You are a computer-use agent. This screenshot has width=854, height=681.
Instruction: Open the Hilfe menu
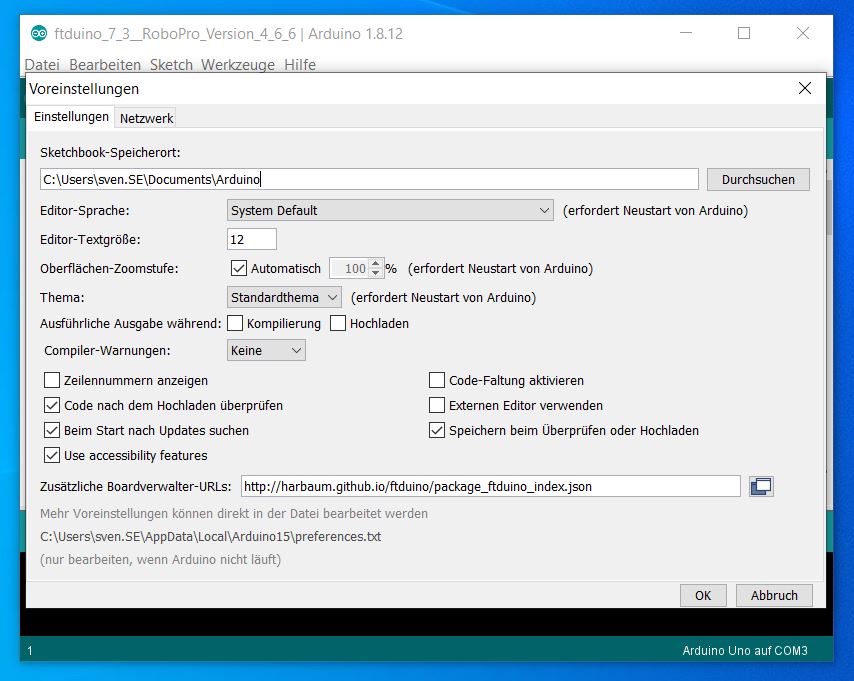pyautogui.click(x=300, y=64)
